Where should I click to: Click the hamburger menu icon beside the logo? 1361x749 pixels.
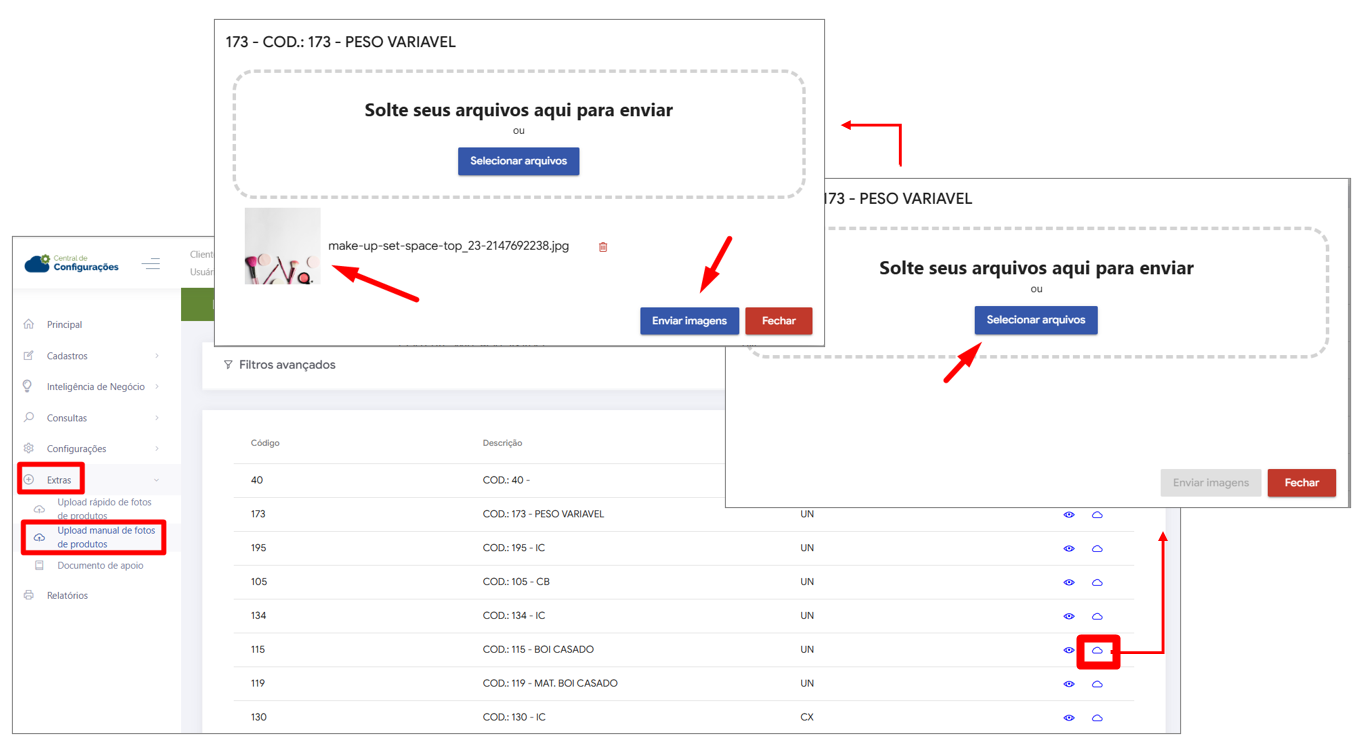[x=151, y=264]
